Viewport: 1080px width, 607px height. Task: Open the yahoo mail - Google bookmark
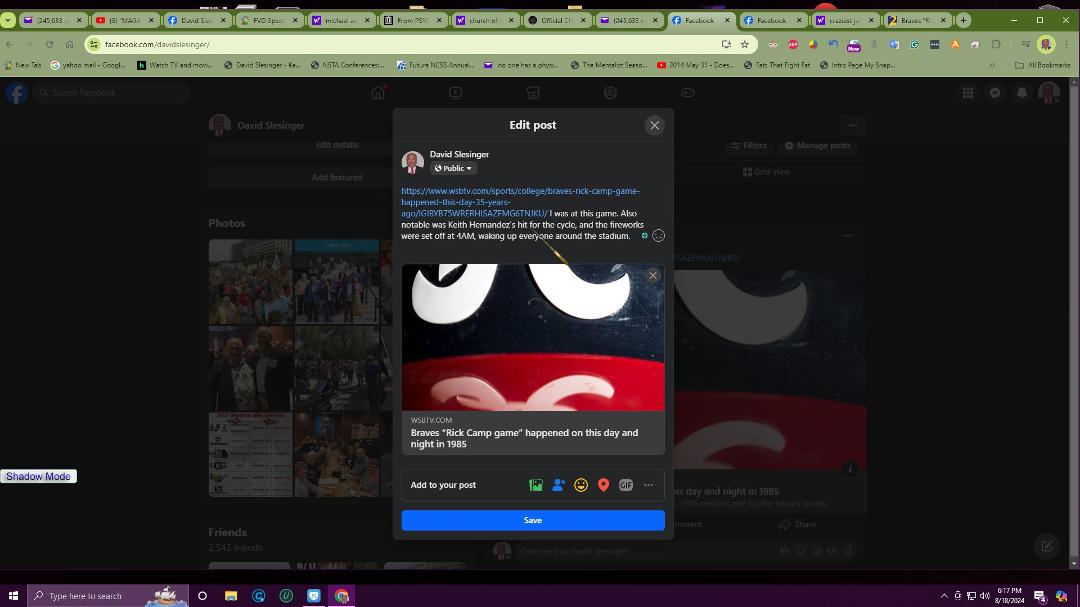pos(88,65)
